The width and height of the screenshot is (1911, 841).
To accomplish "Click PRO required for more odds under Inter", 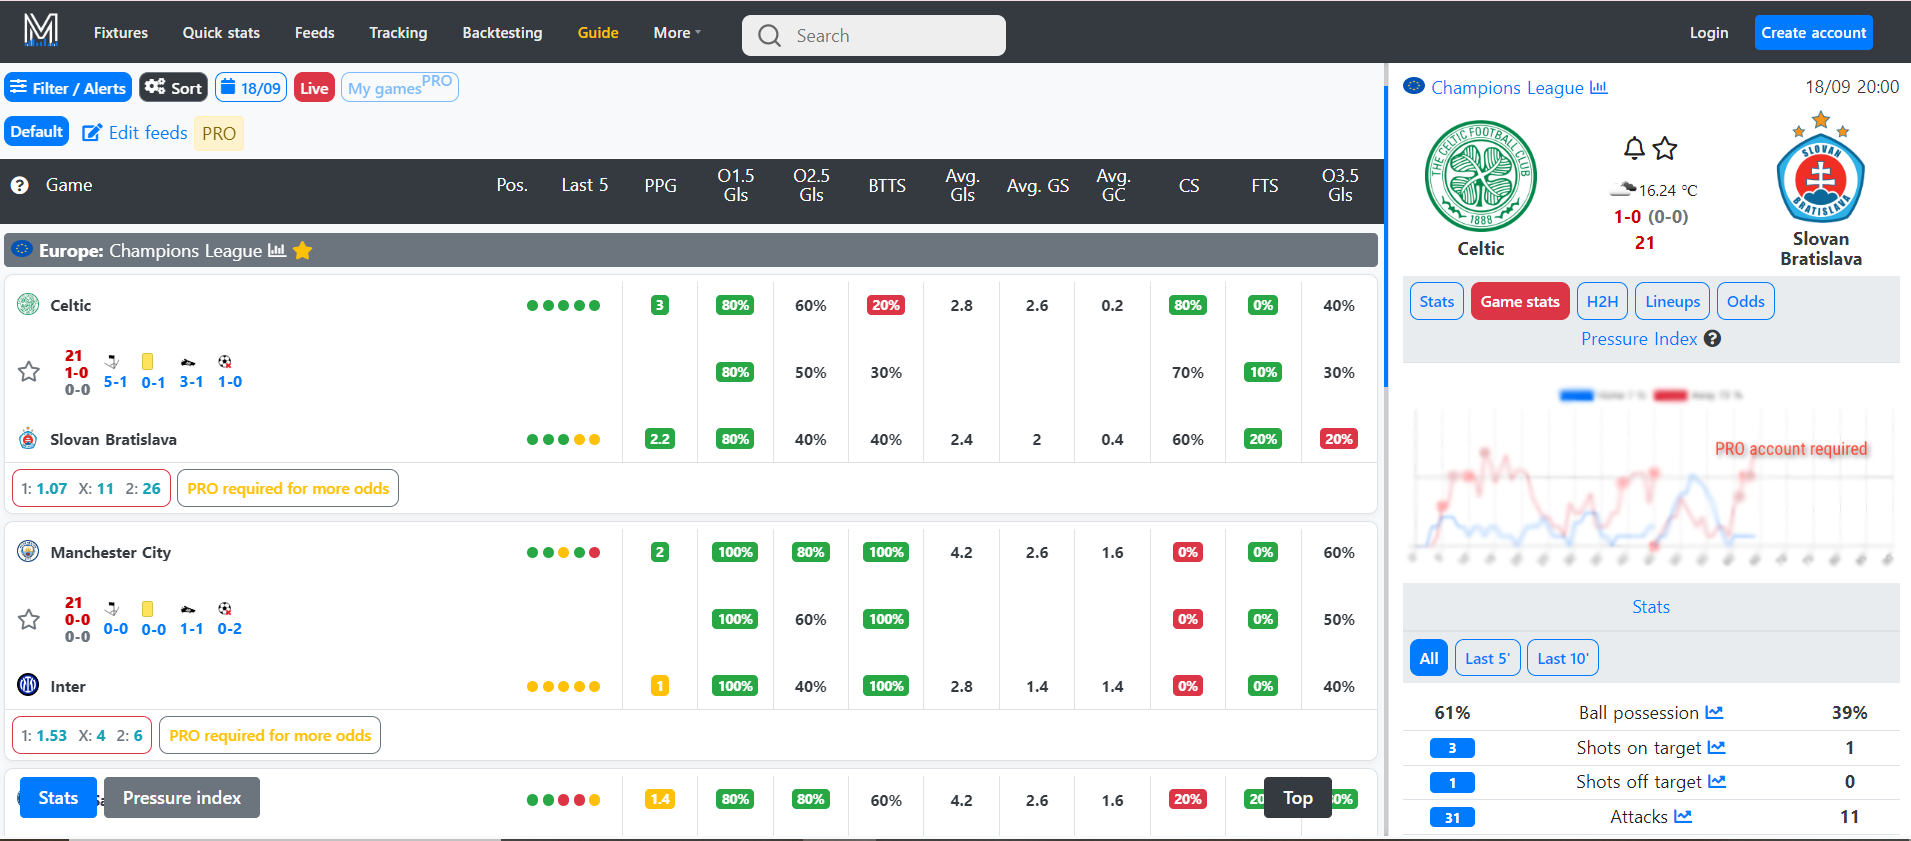I will (x=270, y=735).
